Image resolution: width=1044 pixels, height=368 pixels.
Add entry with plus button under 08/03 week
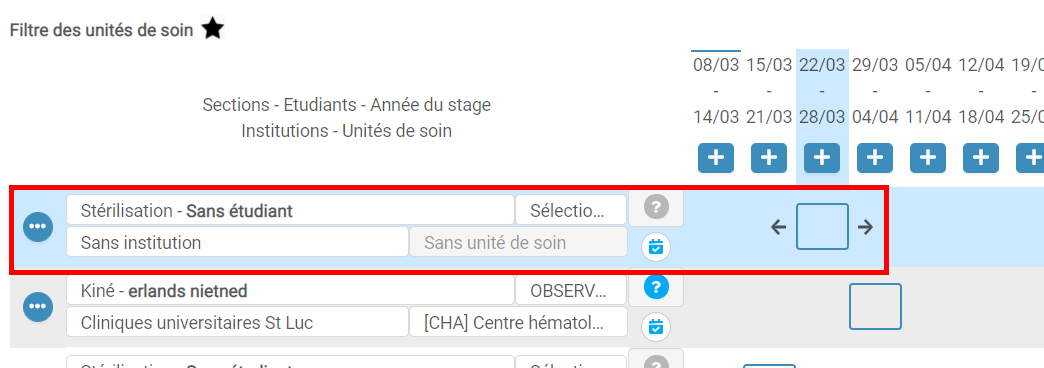pyautogui.click(x=716, y=158)
